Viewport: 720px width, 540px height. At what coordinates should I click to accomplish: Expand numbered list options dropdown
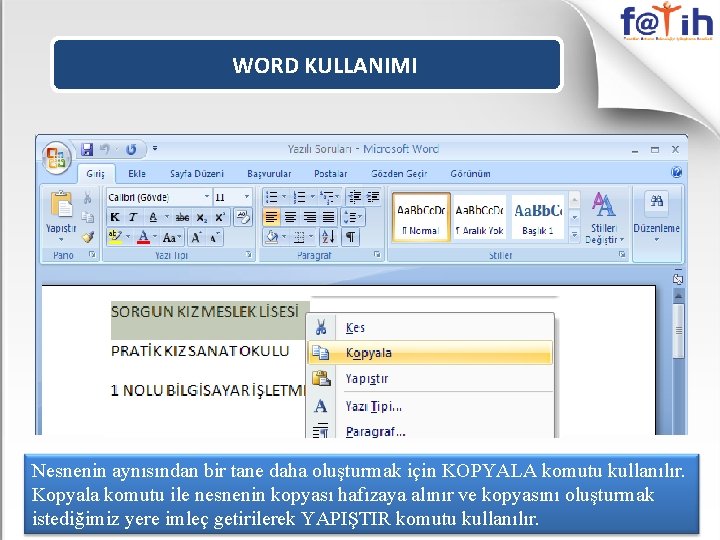point(312,197)
